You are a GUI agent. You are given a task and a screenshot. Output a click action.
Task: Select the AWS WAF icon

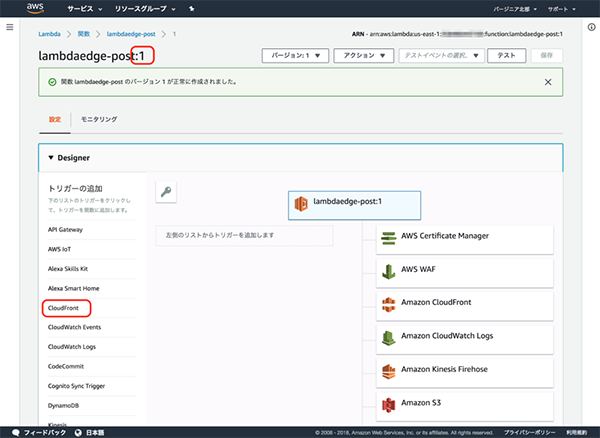[x=388, y=272]
